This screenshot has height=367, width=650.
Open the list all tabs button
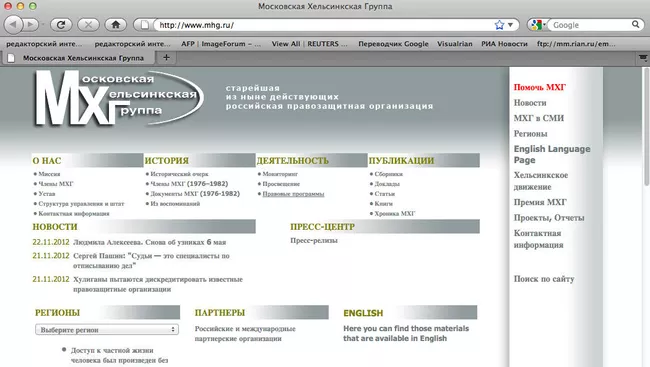coord(643,58)
